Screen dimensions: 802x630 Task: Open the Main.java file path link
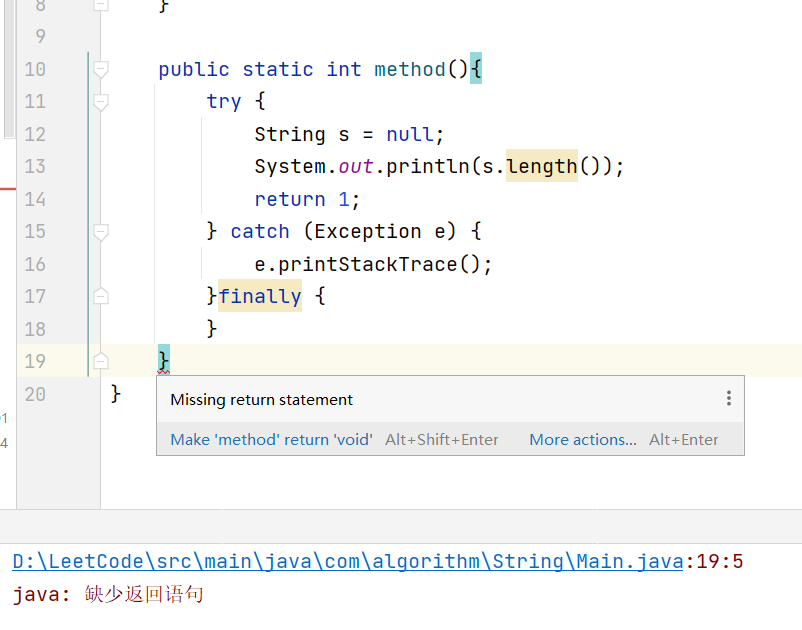(x=348, y=561)
